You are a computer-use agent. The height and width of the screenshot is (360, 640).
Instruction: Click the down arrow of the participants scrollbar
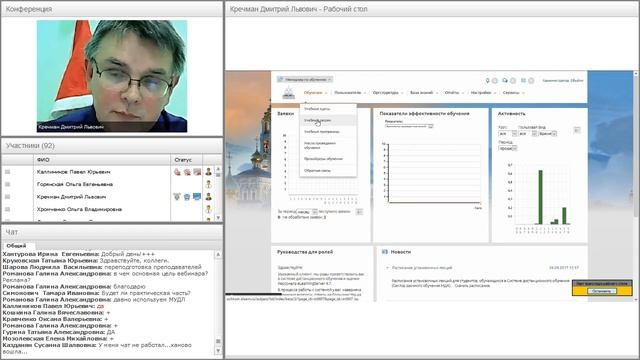coord(218,218)
